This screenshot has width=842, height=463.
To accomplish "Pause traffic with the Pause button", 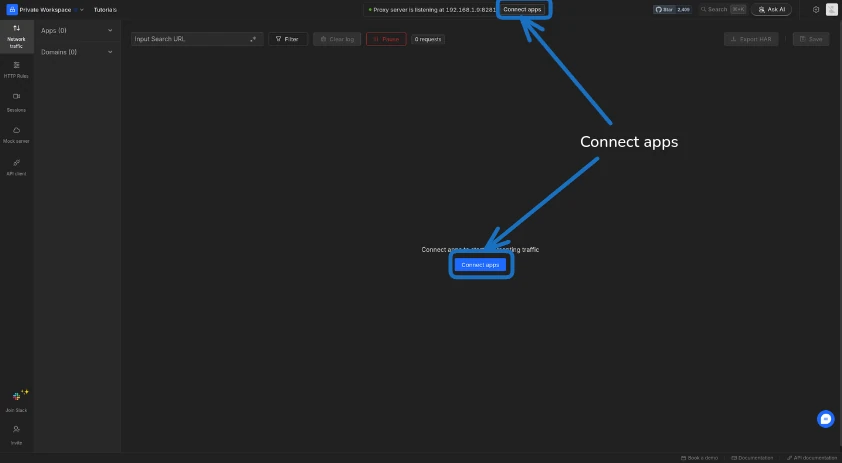I will pyautogui.click(x=386, y=39).
